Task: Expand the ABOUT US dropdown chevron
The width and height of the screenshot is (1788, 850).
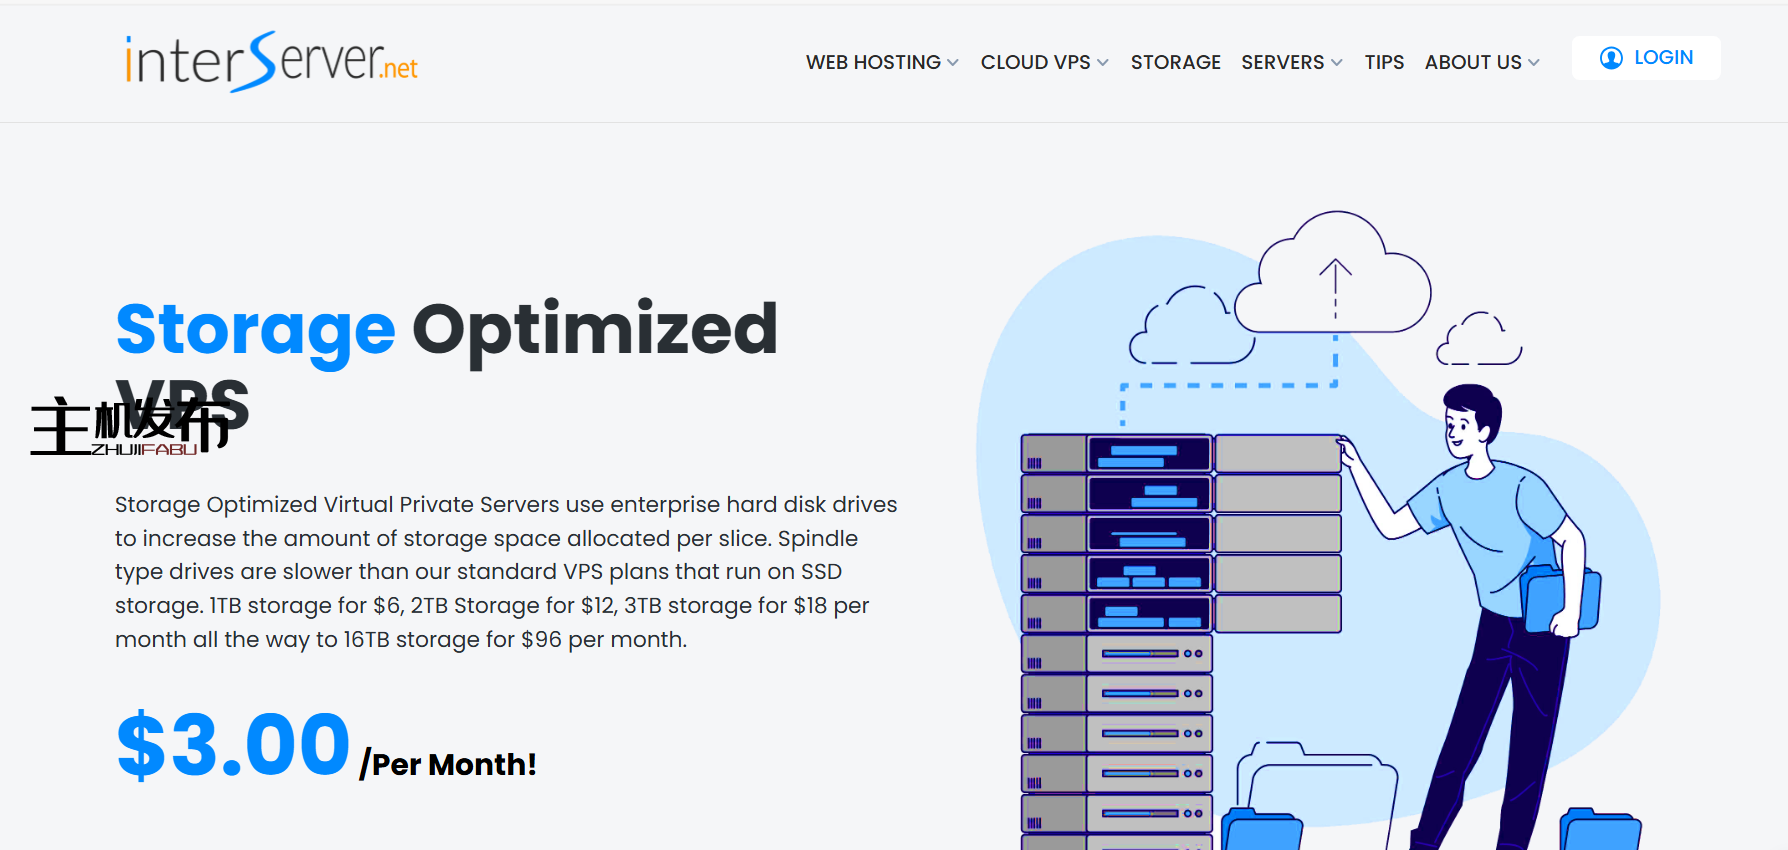Action: point(1534,63)
